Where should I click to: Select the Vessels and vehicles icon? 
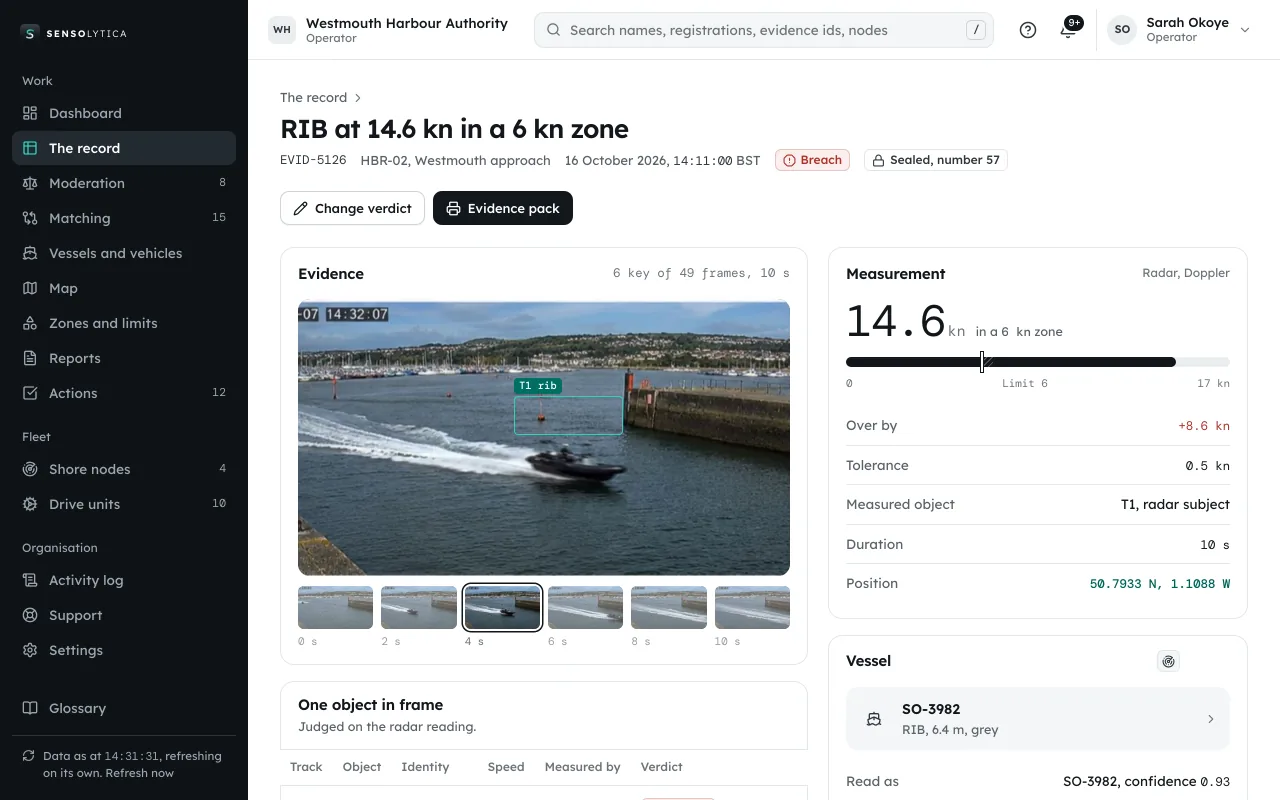pos(30,253)
